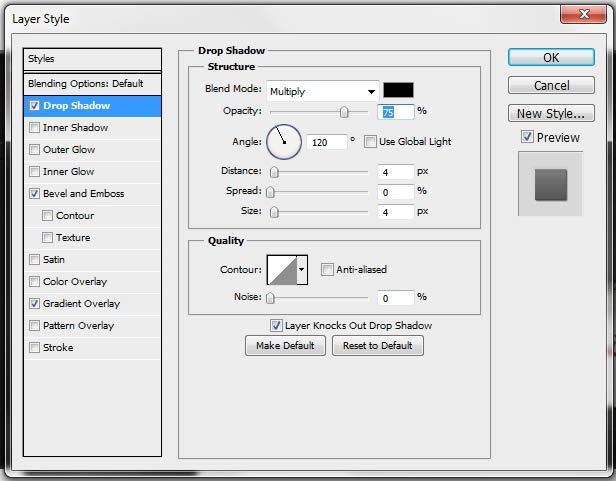This screenshot has width=616, height=481.
Task: Enable the Texture sub-option checkbox
Action: click(x=48, y=238)
